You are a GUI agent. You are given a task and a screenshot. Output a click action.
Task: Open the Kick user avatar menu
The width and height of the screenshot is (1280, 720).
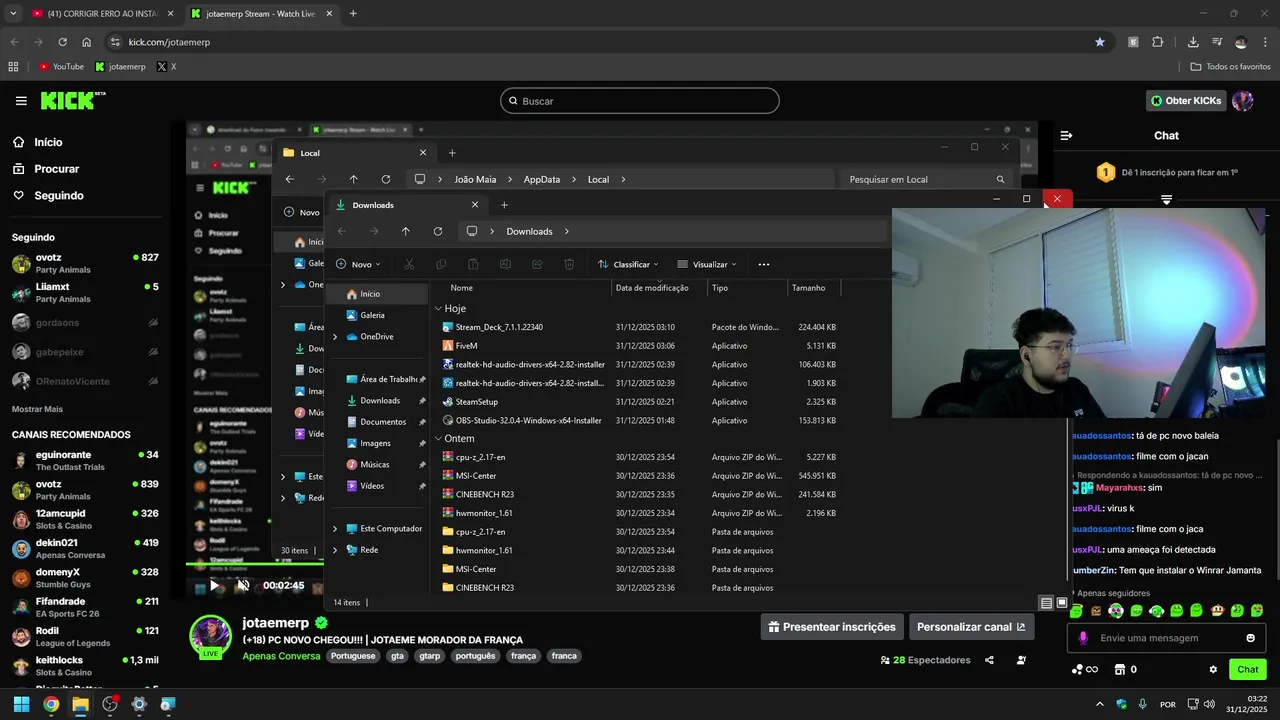coord(1243,101)
